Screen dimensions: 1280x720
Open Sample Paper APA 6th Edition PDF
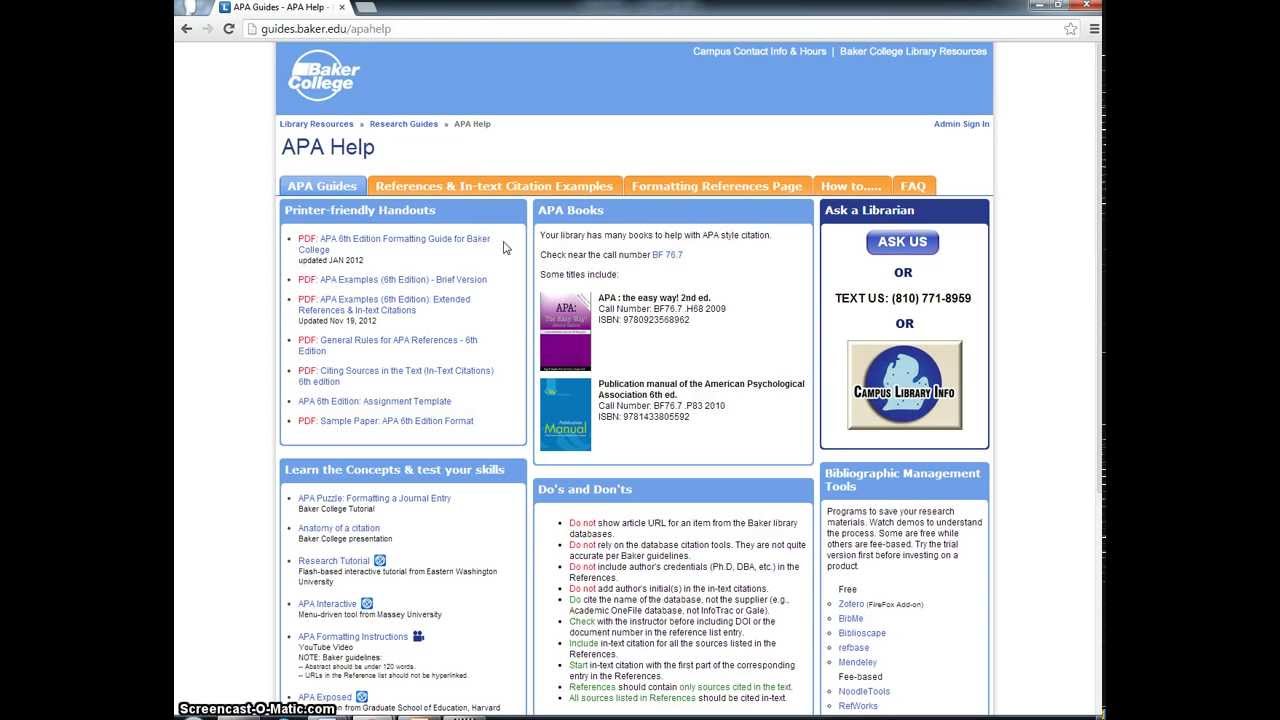(x=386, y=421)
